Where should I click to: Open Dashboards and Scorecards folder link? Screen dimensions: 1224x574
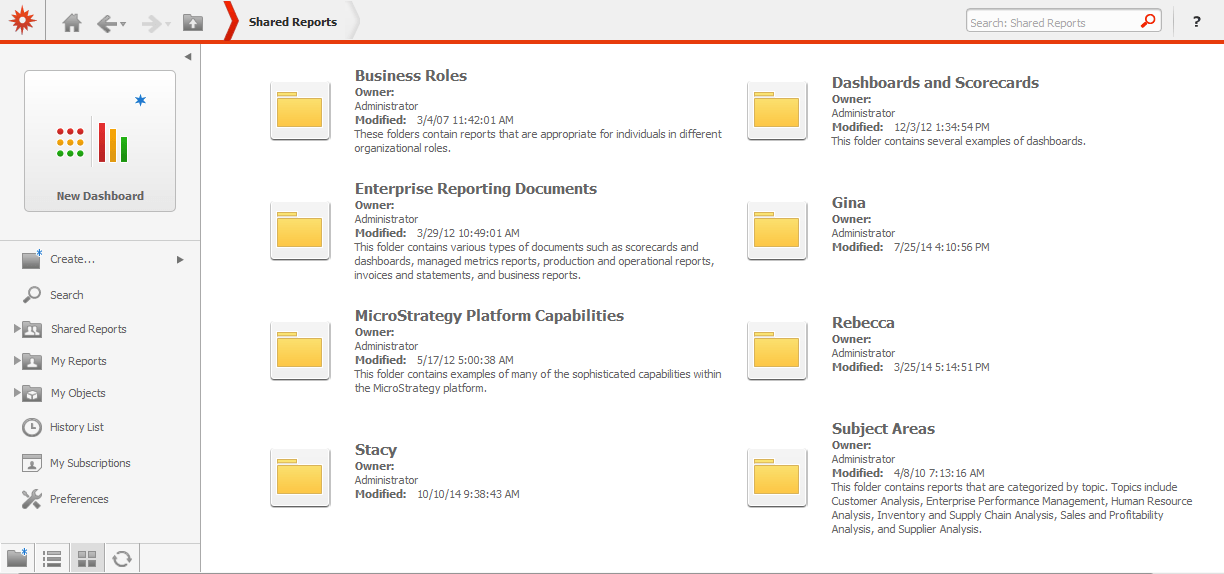(935, 82)
